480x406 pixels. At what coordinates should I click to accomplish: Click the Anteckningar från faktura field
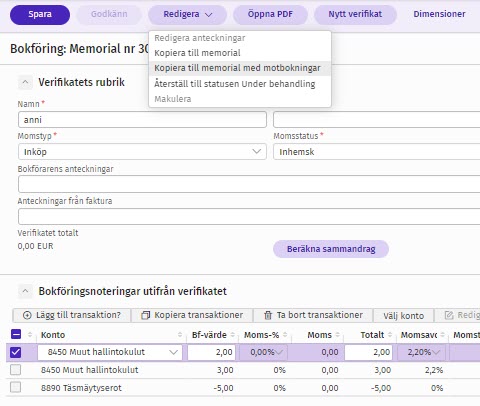click(249, 216)
